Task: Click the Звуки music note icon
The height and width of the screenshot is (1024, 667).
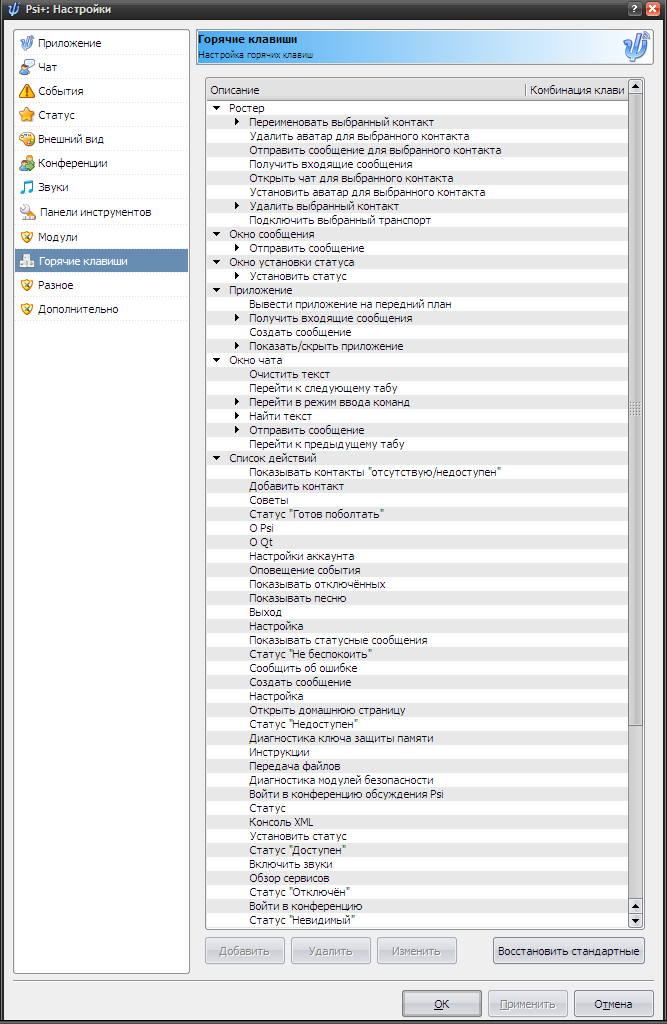Action: point(27,187)
